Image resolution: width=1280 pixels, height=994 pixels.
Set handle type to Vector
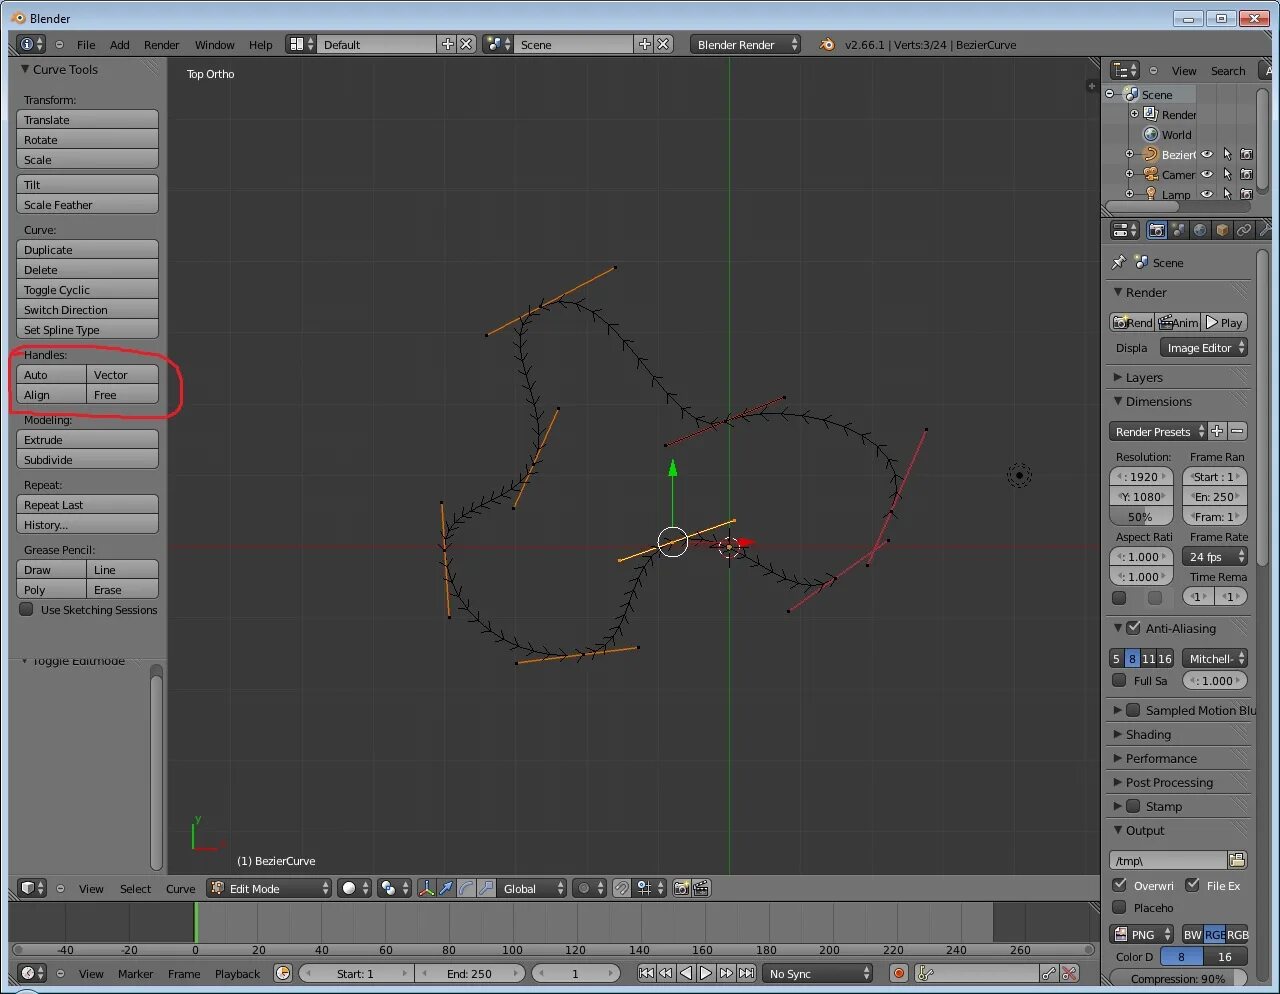pyautogui.click(x=122, y=374)
